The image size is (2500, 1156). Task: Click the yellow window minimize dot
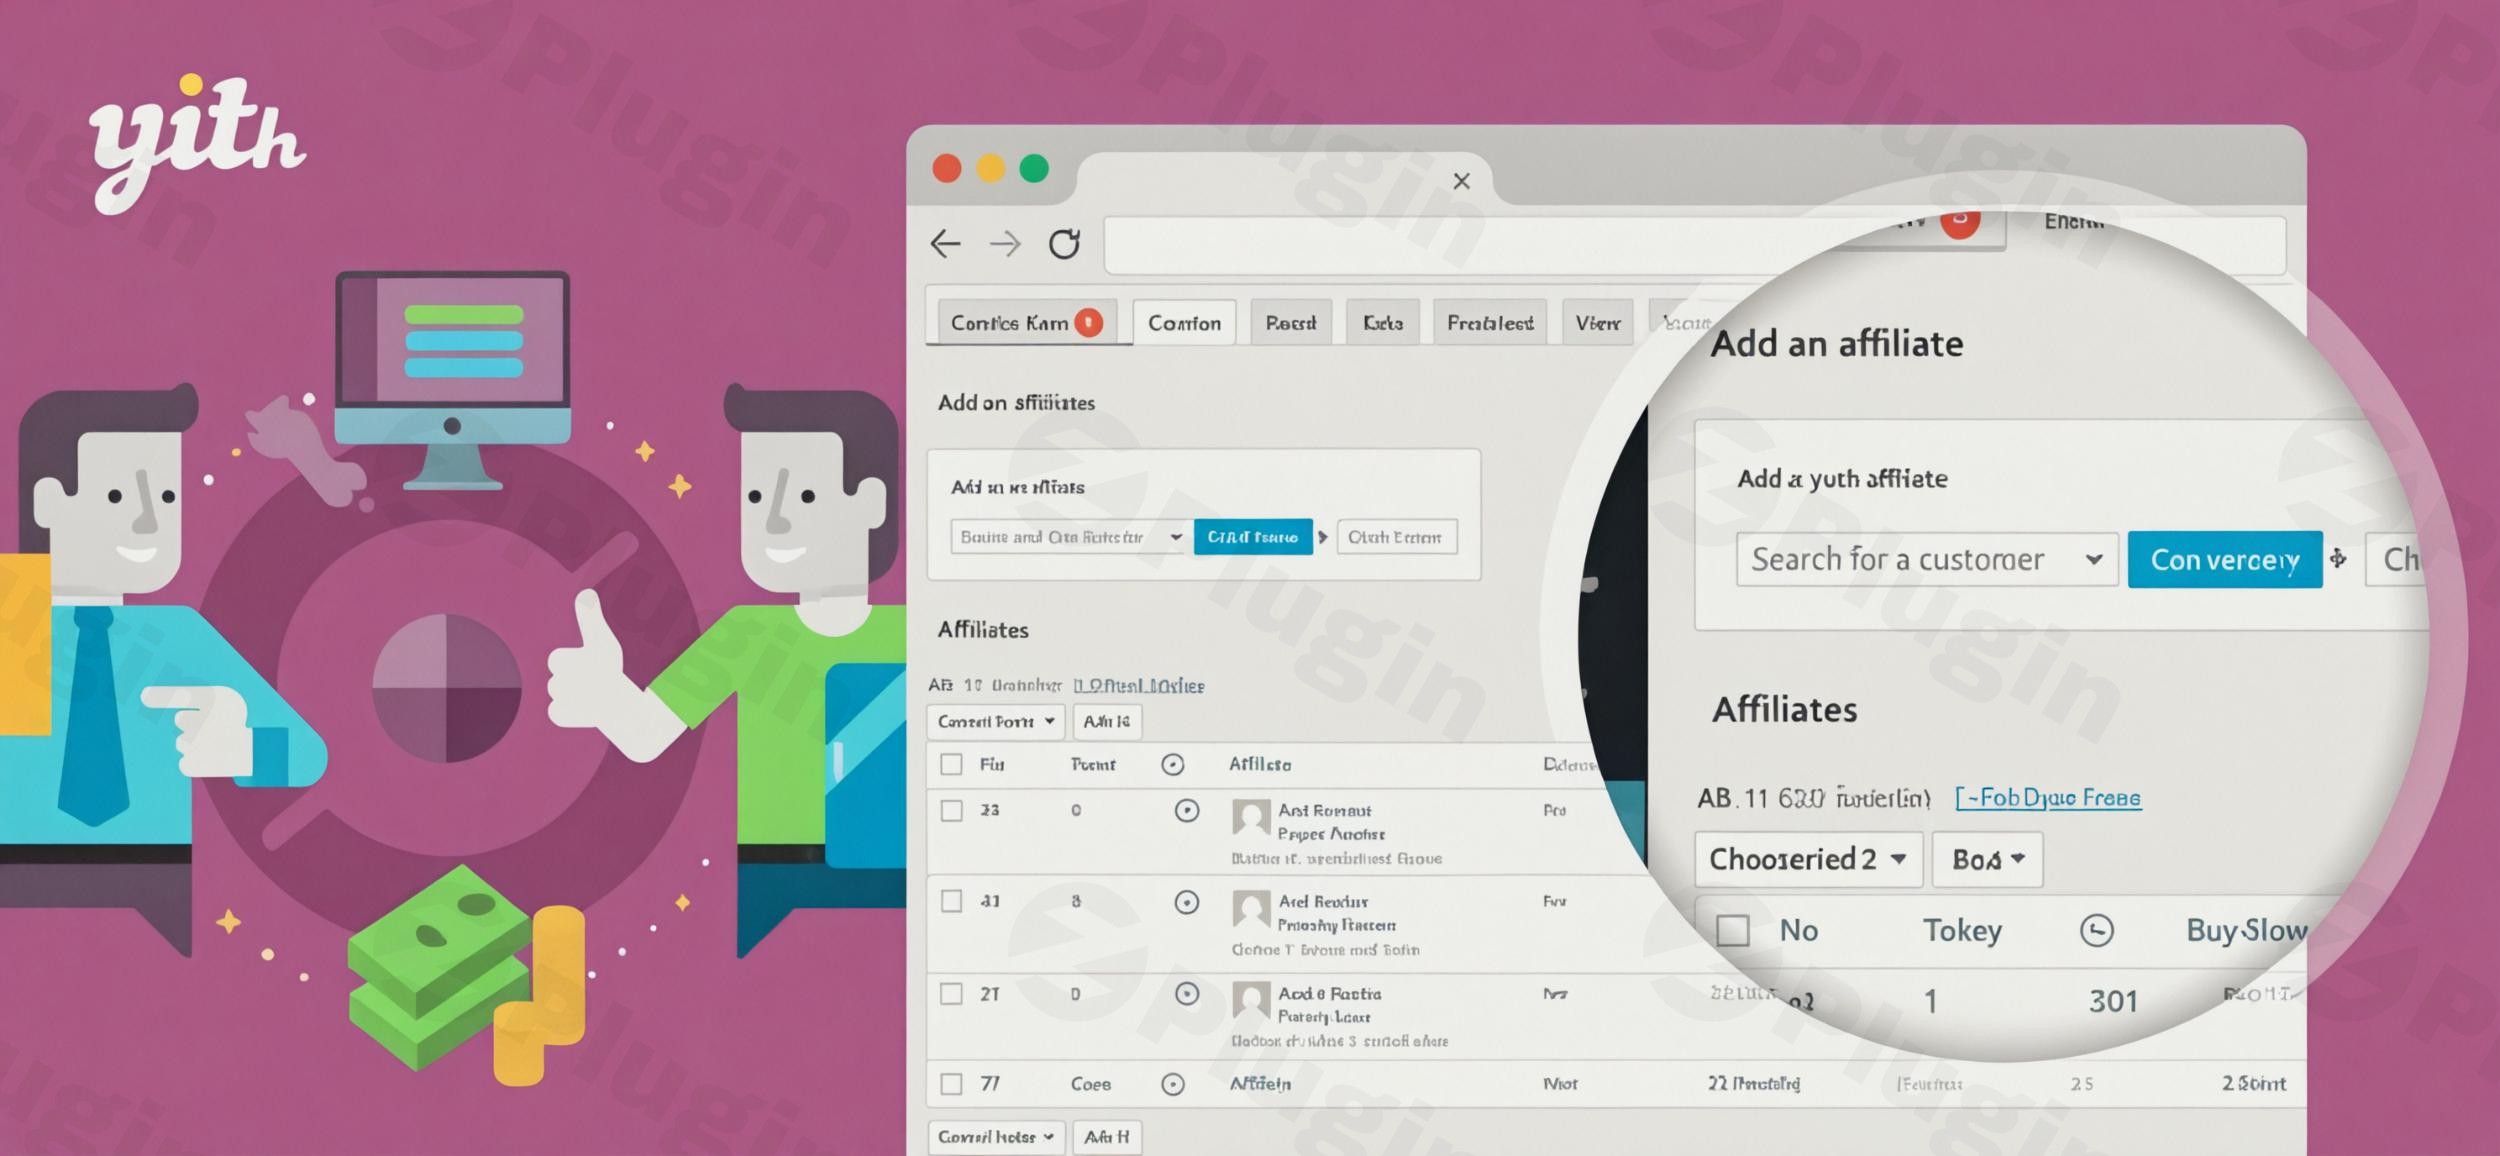click(990, 168)
